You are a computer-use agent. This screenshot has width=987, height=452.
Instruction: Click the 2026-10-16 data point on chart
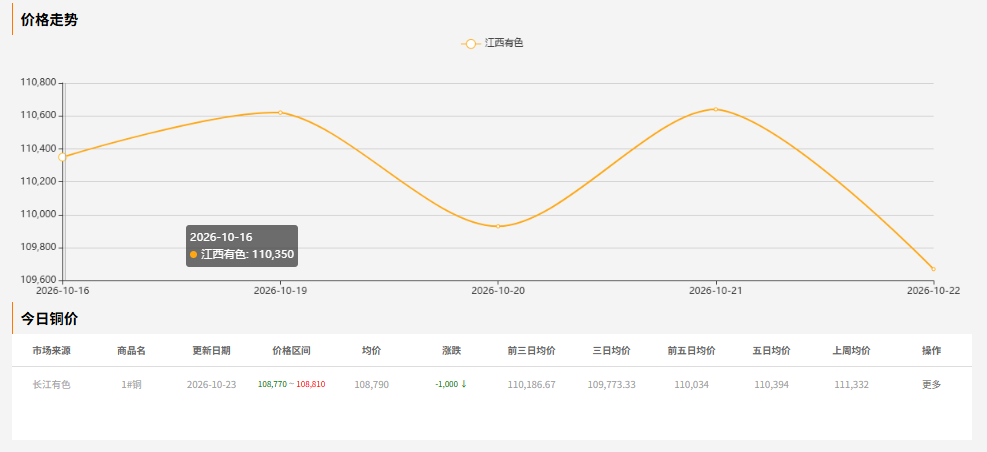[x=62, y=157]
